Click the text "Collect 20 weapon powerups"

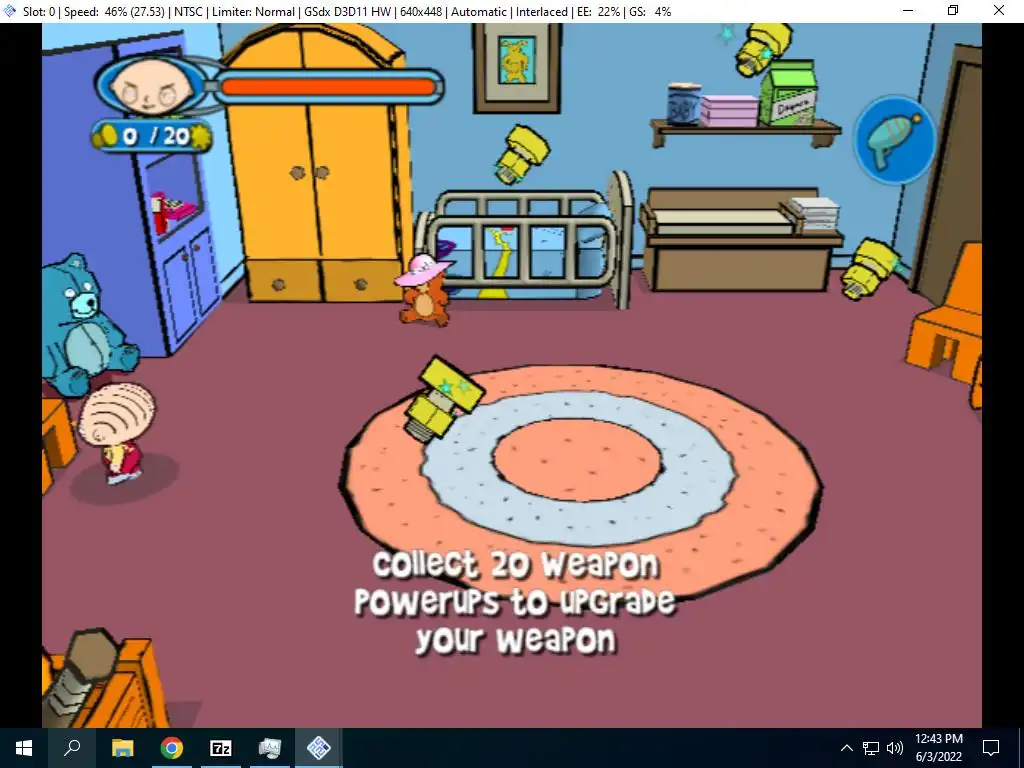point(515,583)
